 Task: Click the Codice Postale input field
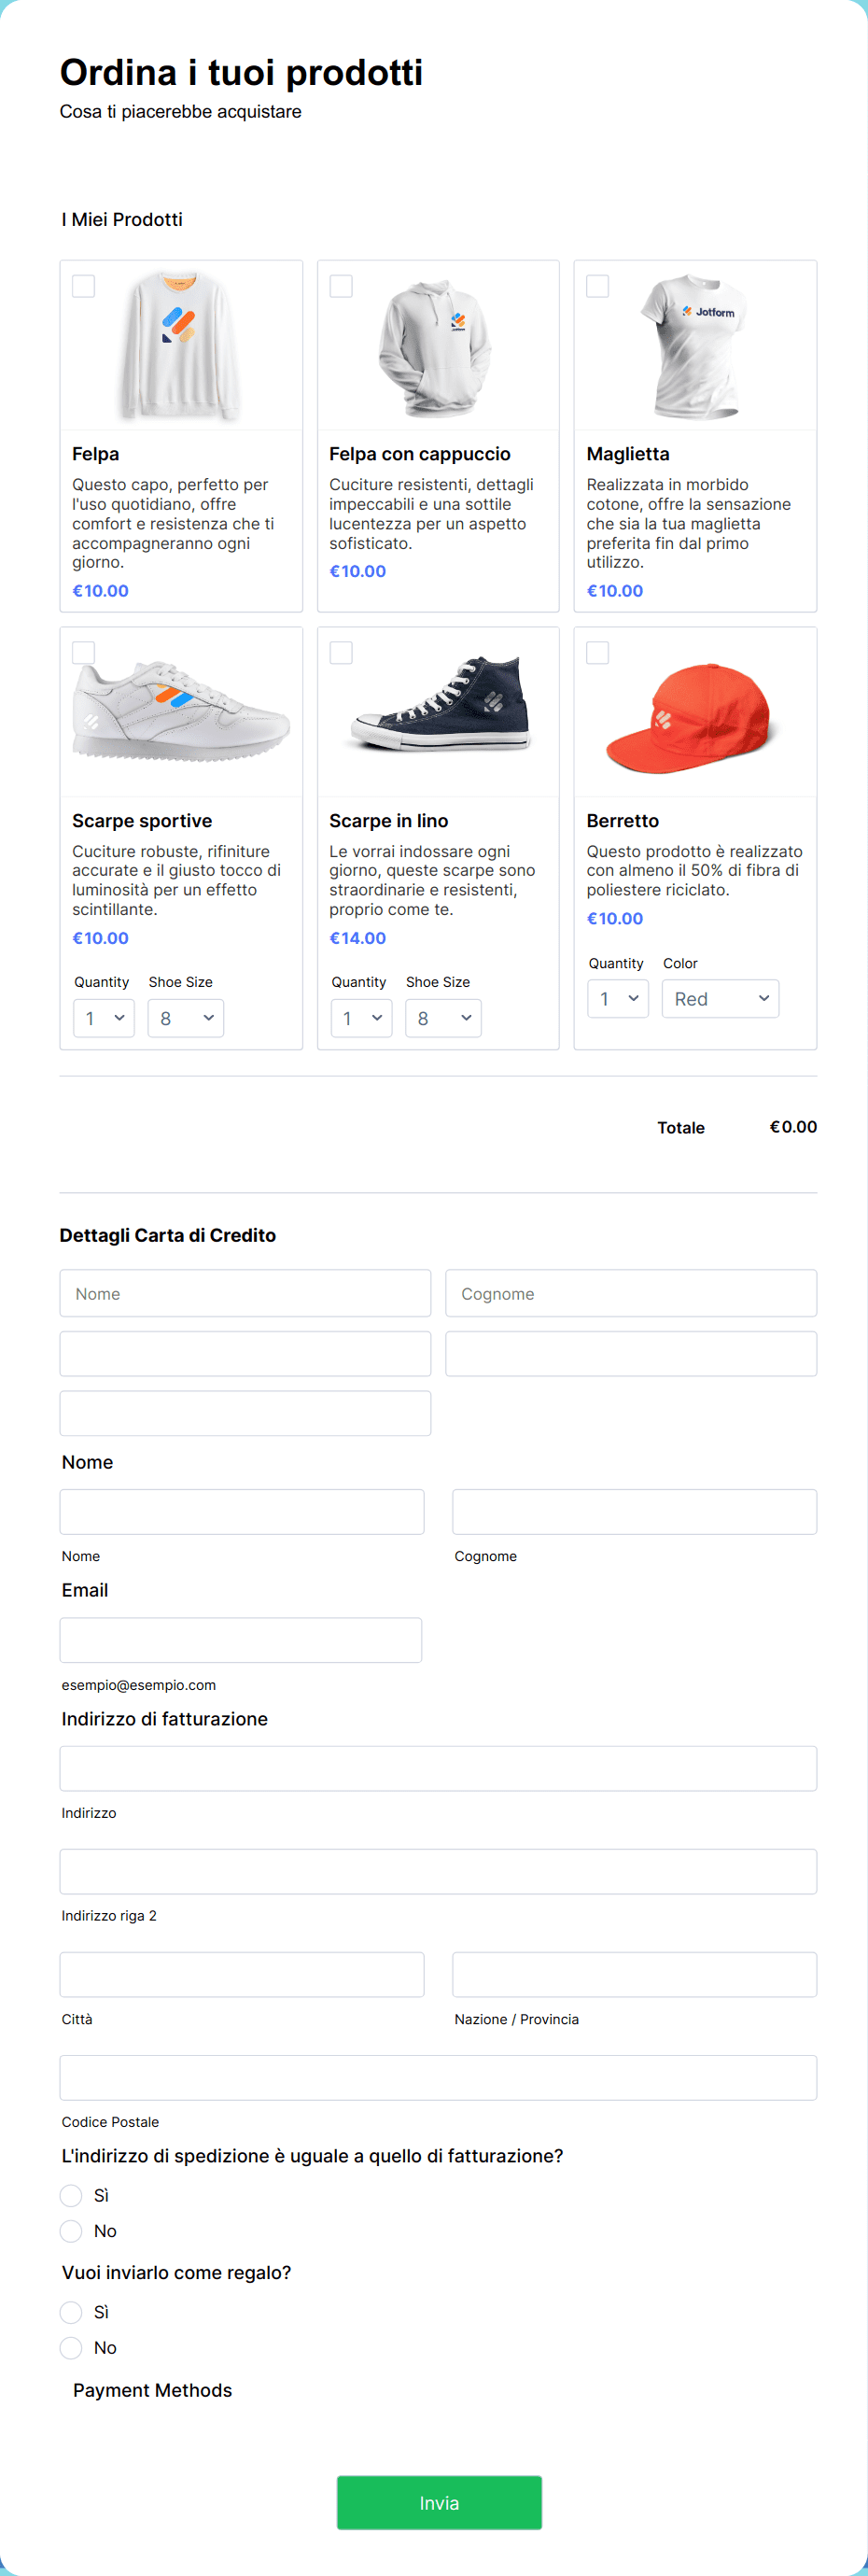pyautogui.click(x=438, y=2077)
